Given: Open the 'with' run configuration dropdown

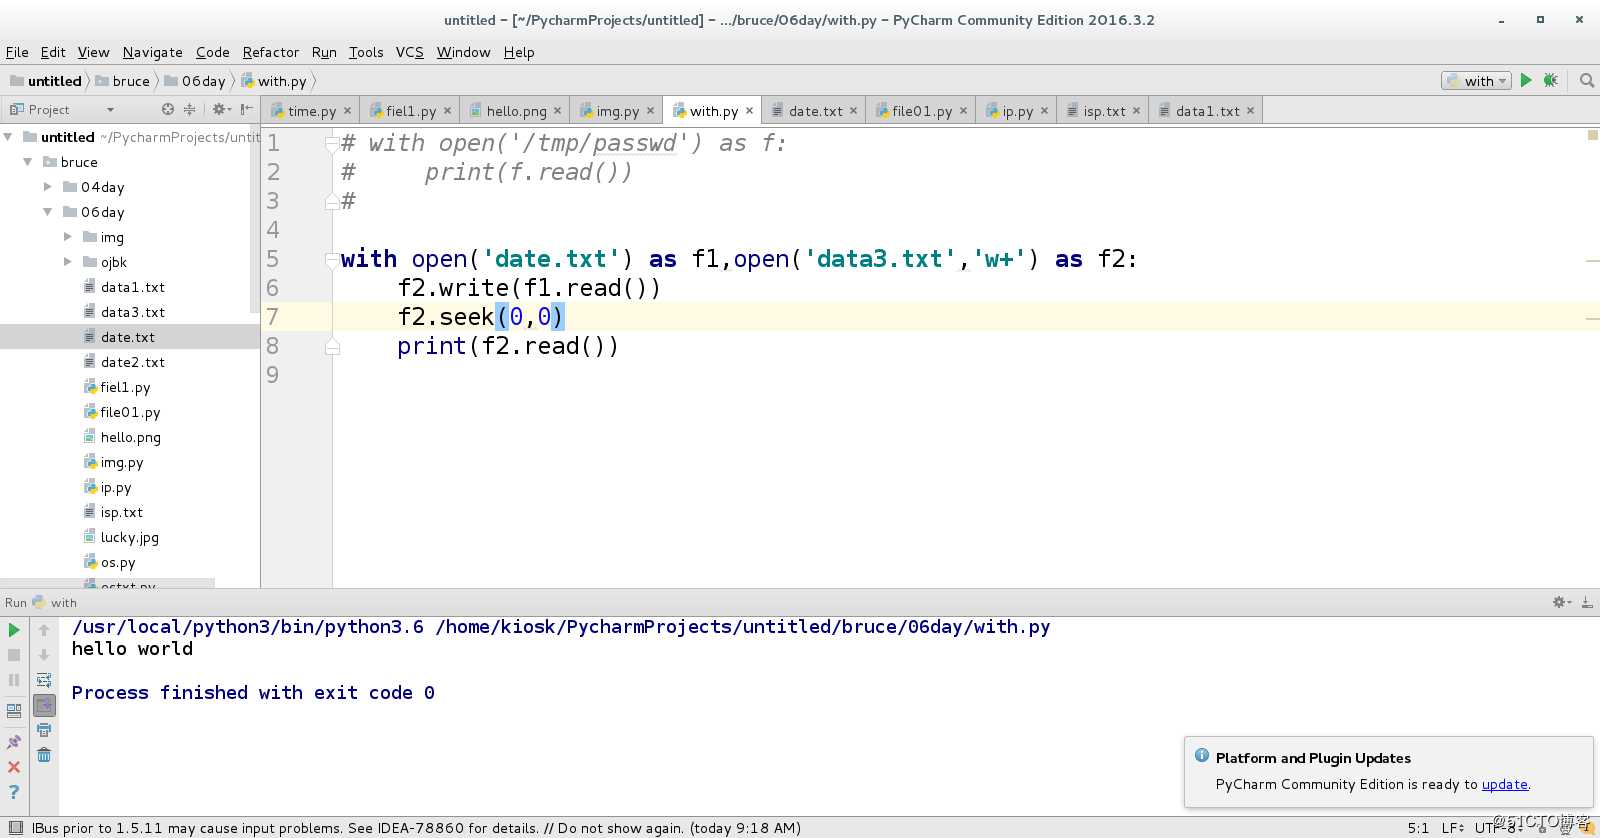Looking at the screenshot, I should pyautogui.click(x=1477, y=81).
